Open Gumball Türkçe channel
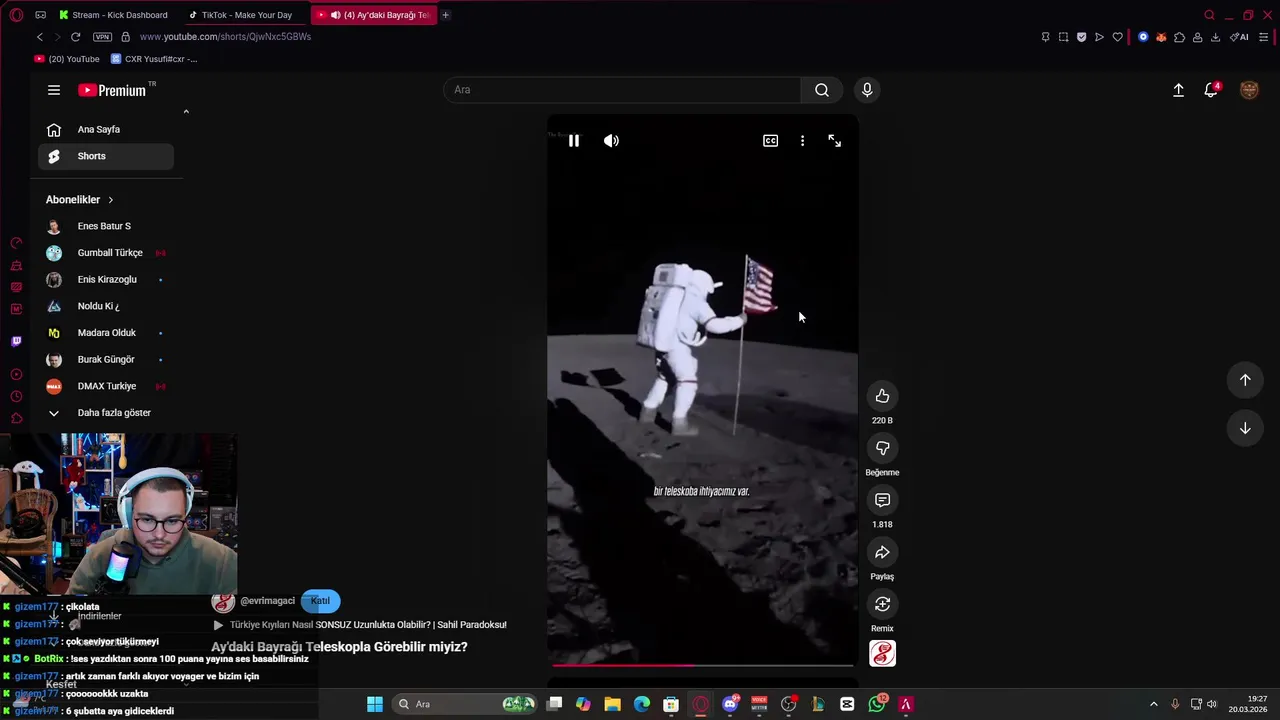 coord(106,253)
